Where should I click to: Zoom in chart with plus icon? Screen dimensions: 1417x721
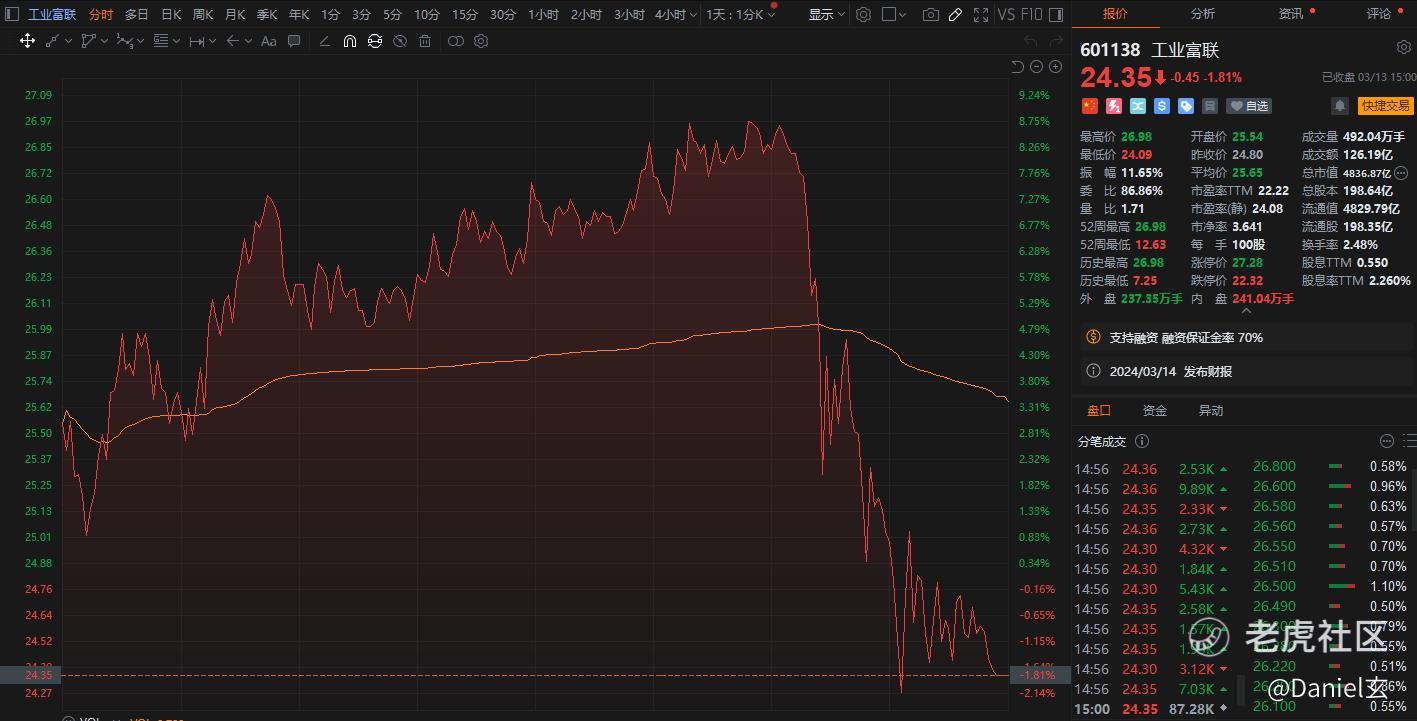1056,66
